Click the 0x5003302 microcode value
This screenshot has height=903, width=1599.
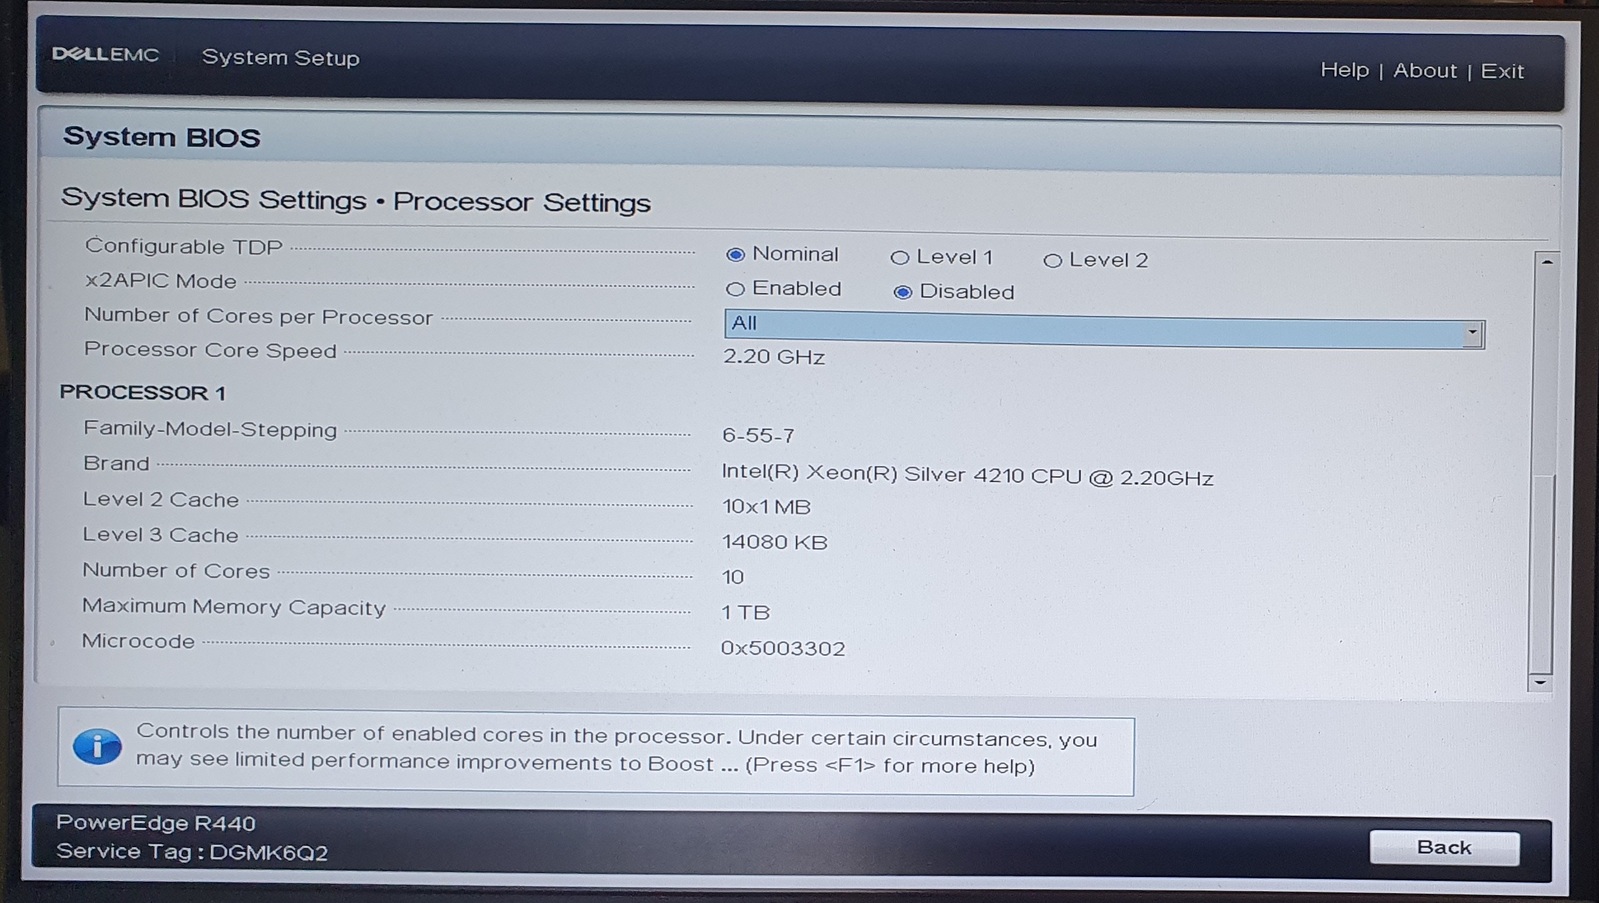pos(783,648)
